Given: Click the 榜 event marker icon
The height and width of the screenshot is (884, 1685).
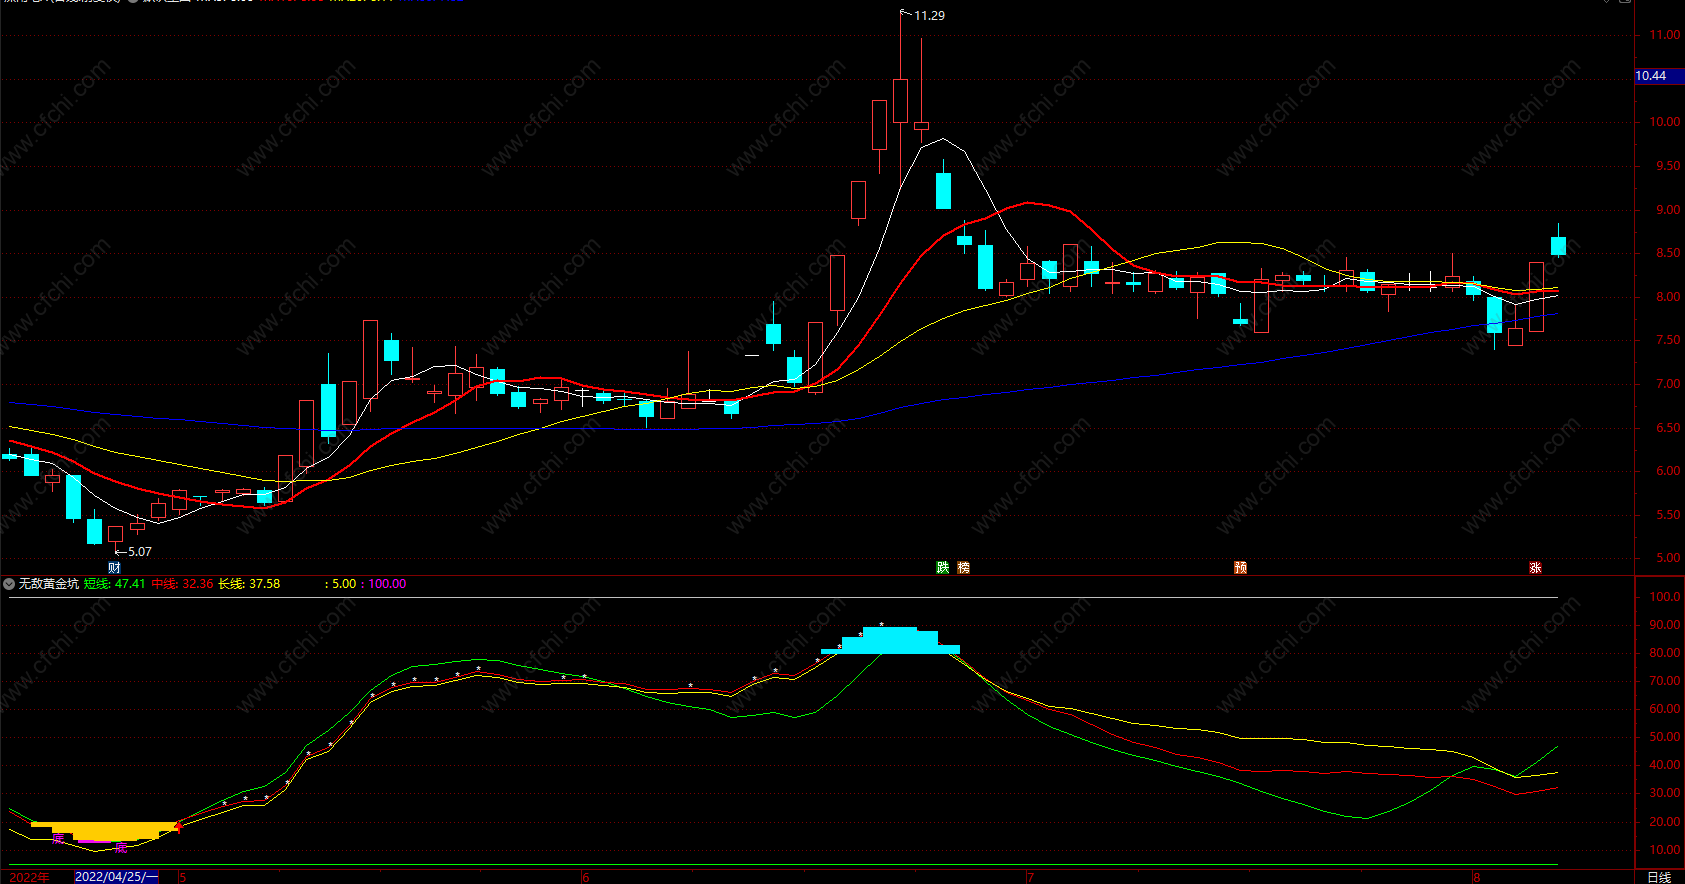Looking at the screenshot, I should (964, 568).
